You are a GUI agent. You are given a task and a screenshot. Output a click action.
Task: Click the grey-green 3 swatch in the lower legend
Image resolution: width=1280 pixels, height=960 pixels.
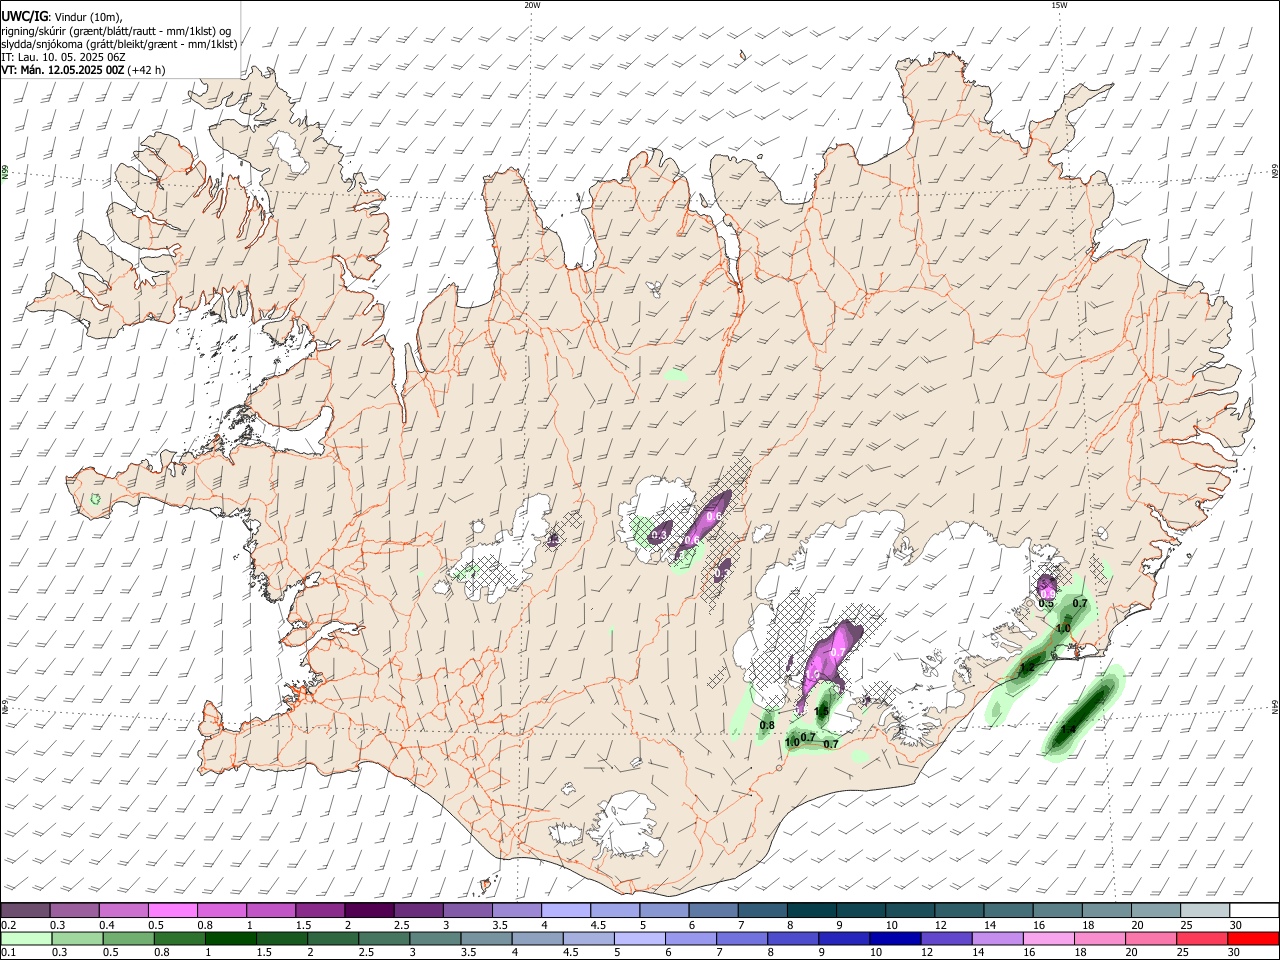pos(435,938)
